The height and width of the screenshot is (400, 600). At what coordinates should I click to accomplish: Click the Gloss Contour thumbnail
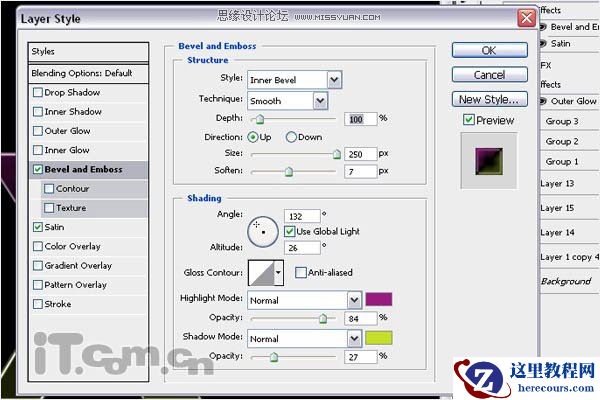click(x=261, y=273)
